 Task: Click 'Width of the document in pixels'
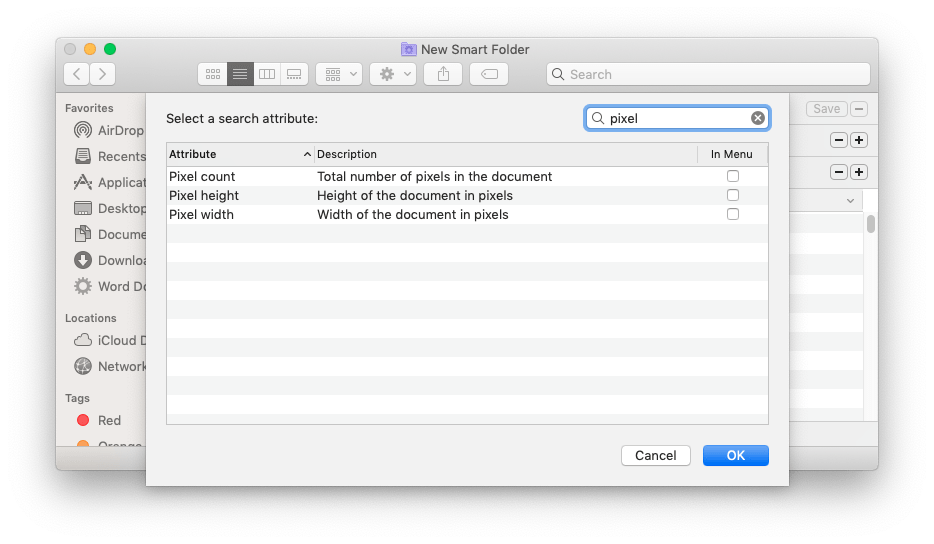pyautogui.click(x=413, y=215)
